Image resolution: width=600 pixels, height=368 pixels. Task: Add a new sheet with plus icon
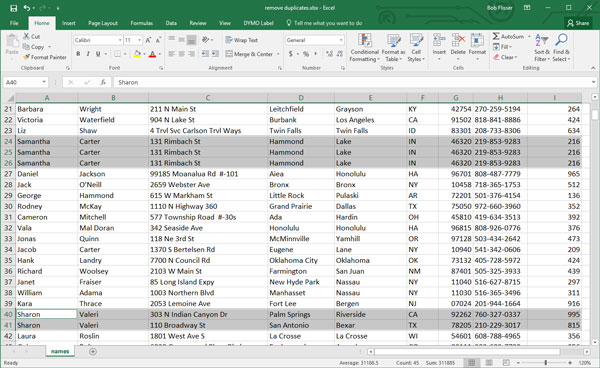click(x=93, y=351)
